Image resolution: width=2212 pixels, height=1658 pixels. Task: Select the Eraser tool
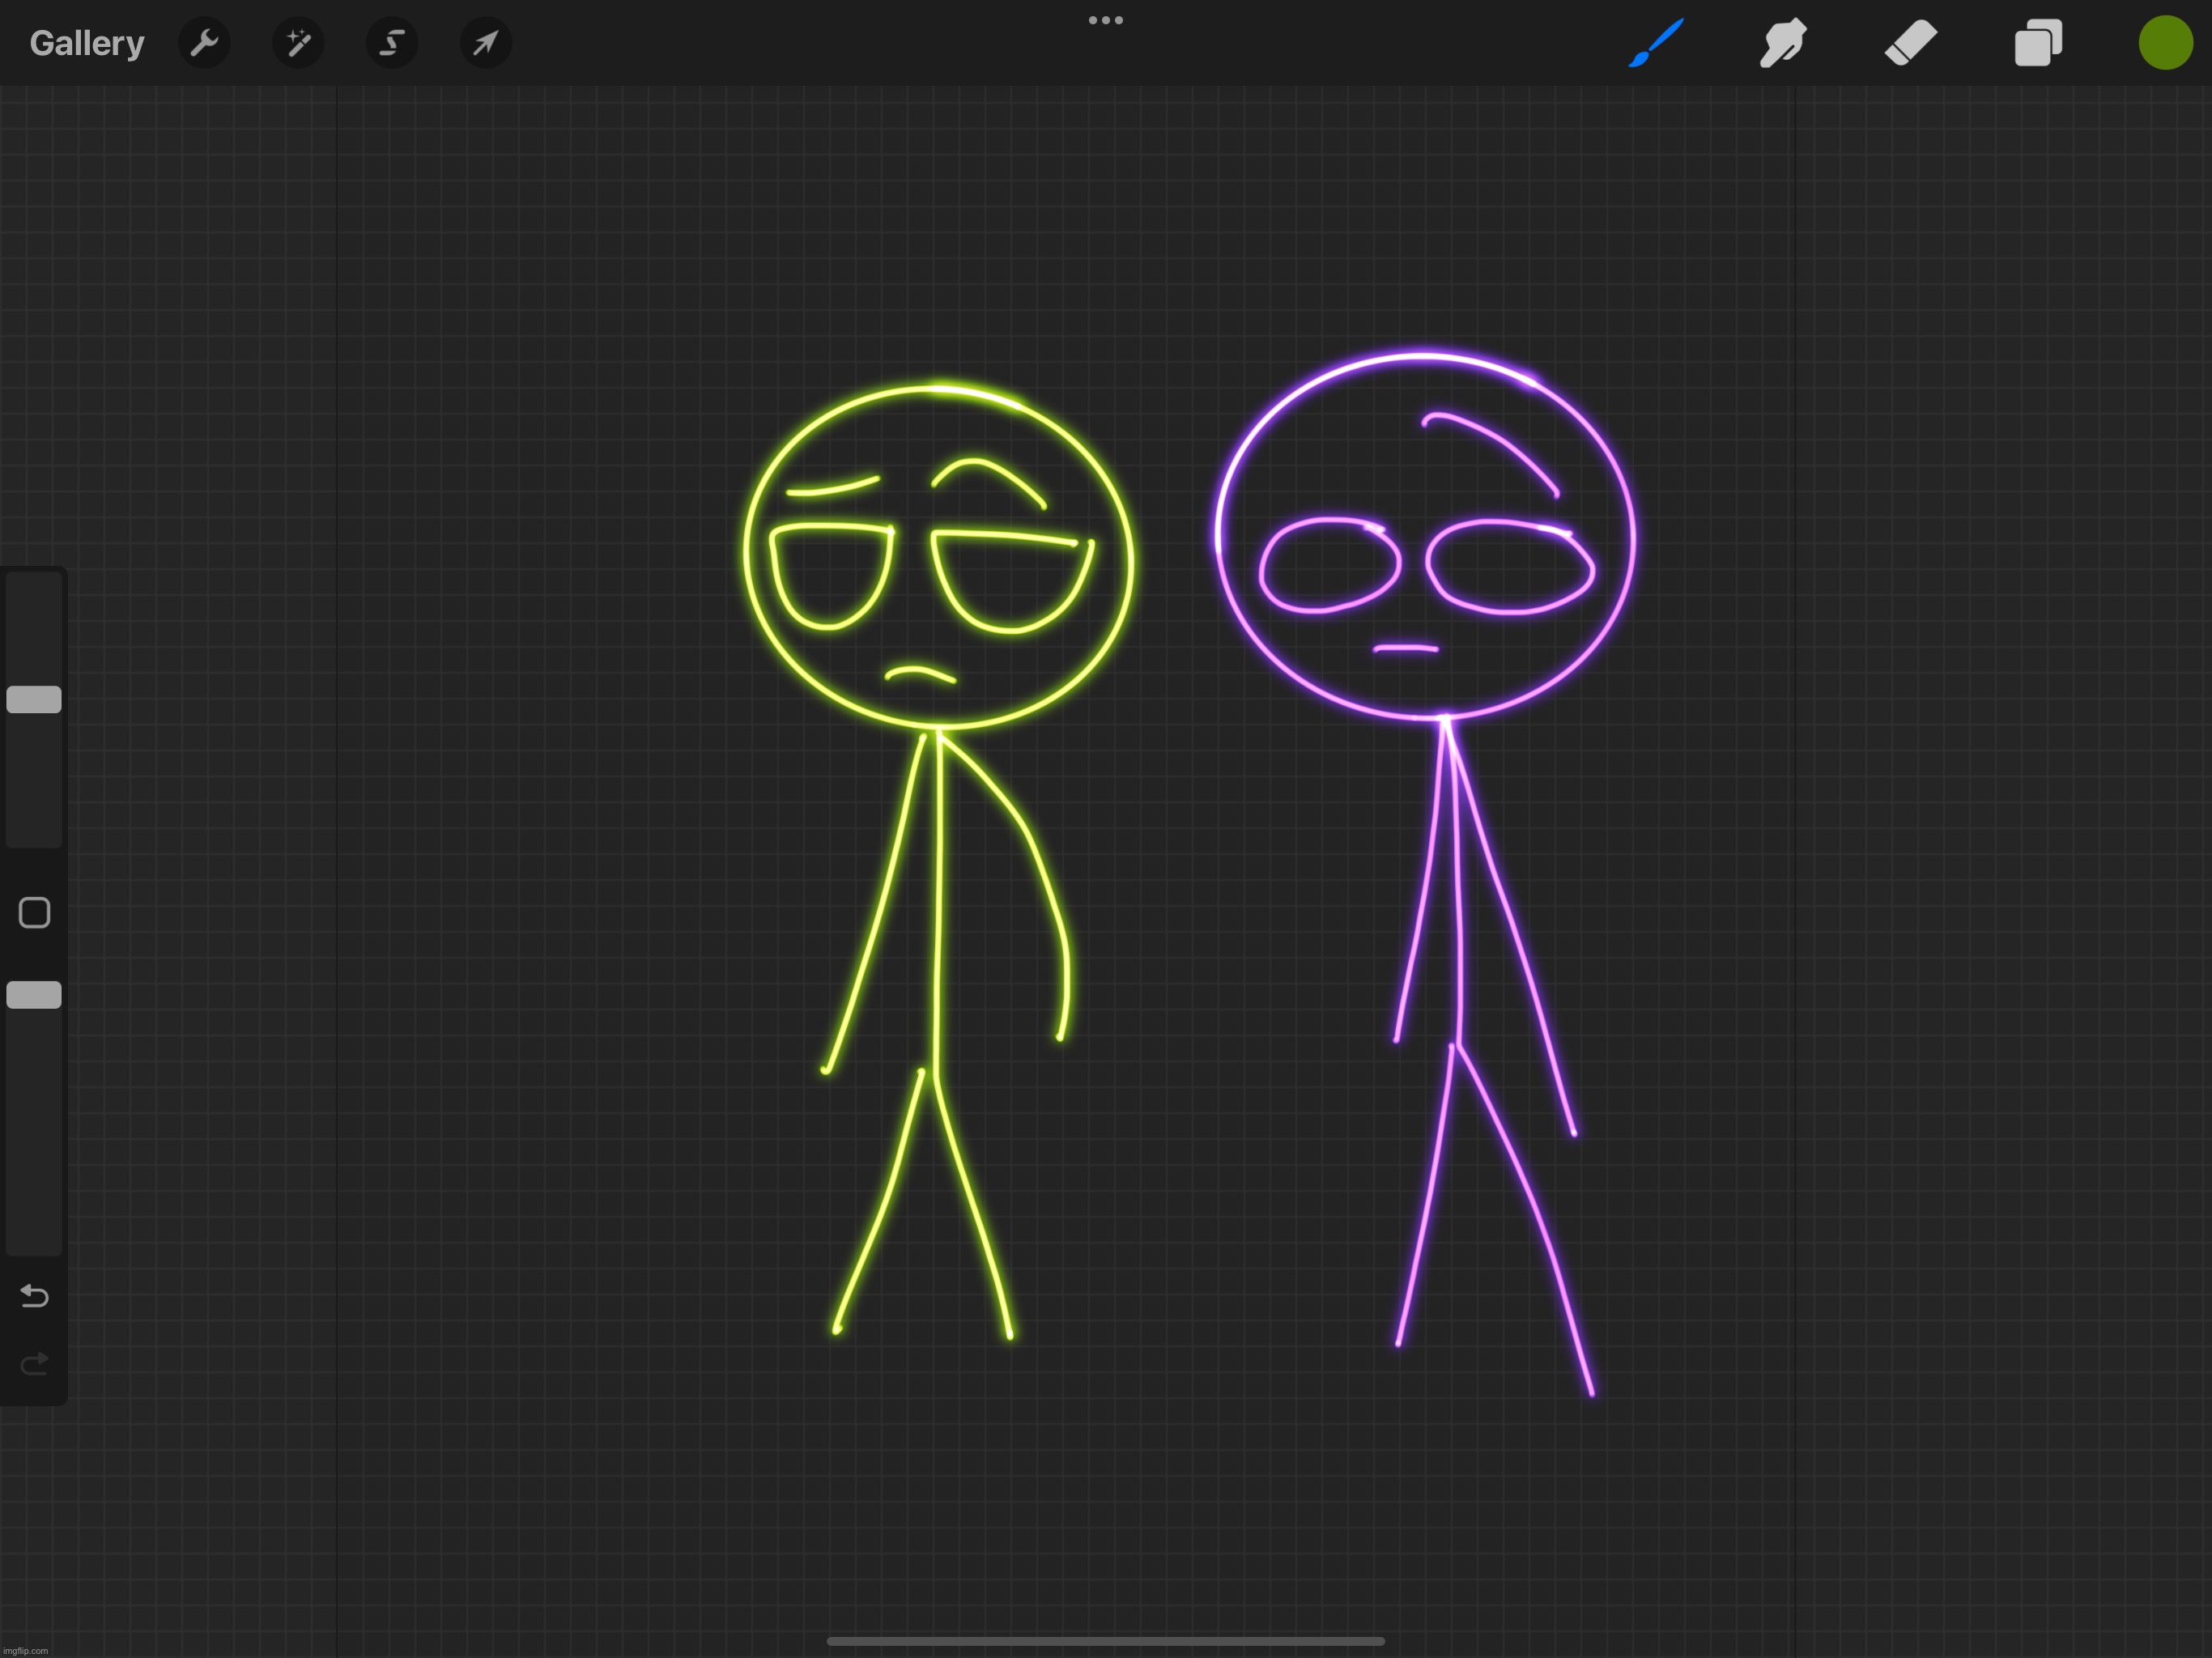1911,43
